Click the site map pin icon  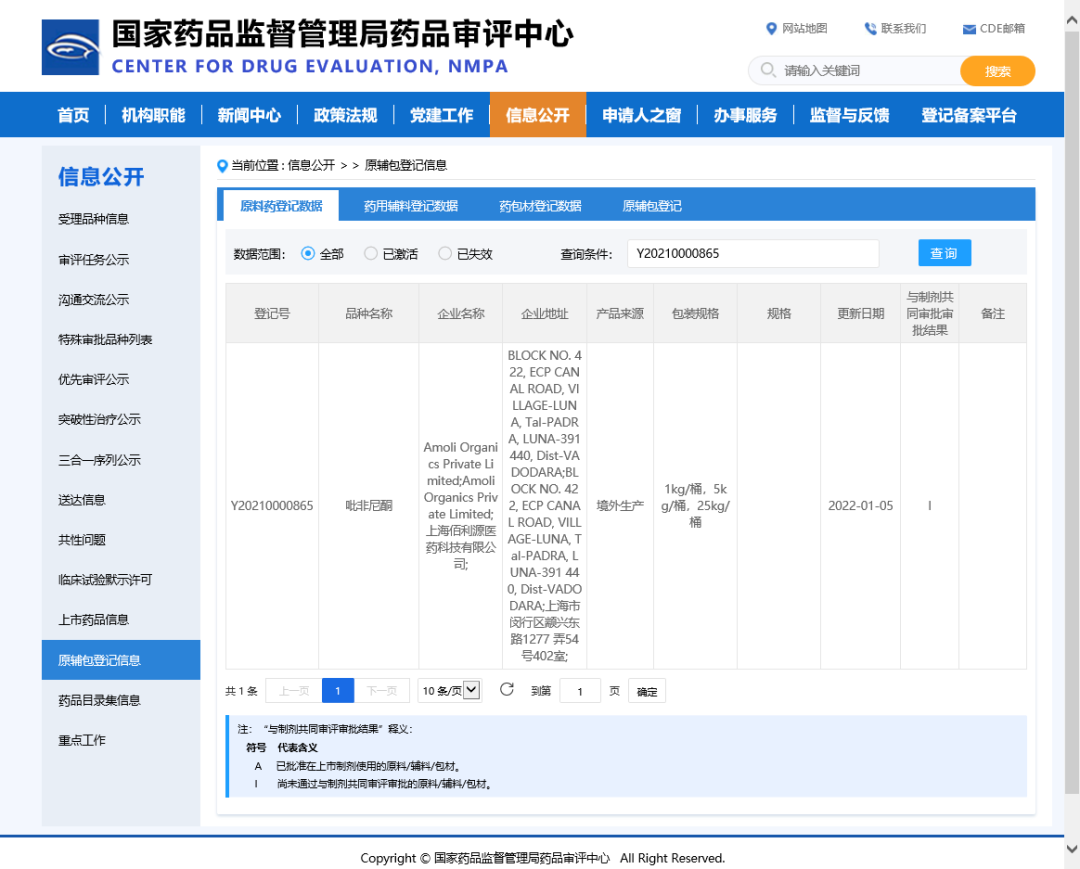tap(771, 29)
